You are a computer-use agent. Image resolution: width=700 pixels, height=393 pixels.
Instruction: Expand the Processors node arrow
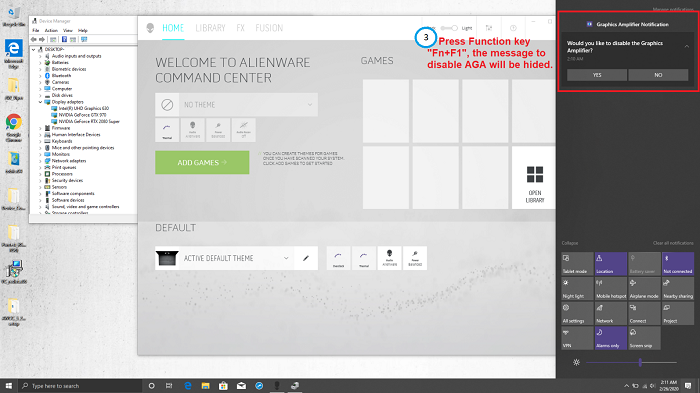click(40, 174)
